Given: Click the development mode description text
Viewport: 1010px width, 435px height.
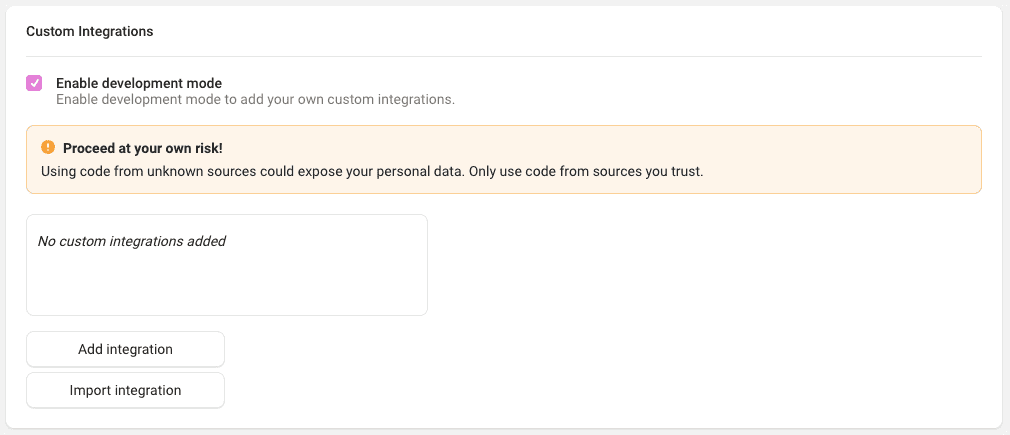Looking at the screenshot, I should coord(256,100).
